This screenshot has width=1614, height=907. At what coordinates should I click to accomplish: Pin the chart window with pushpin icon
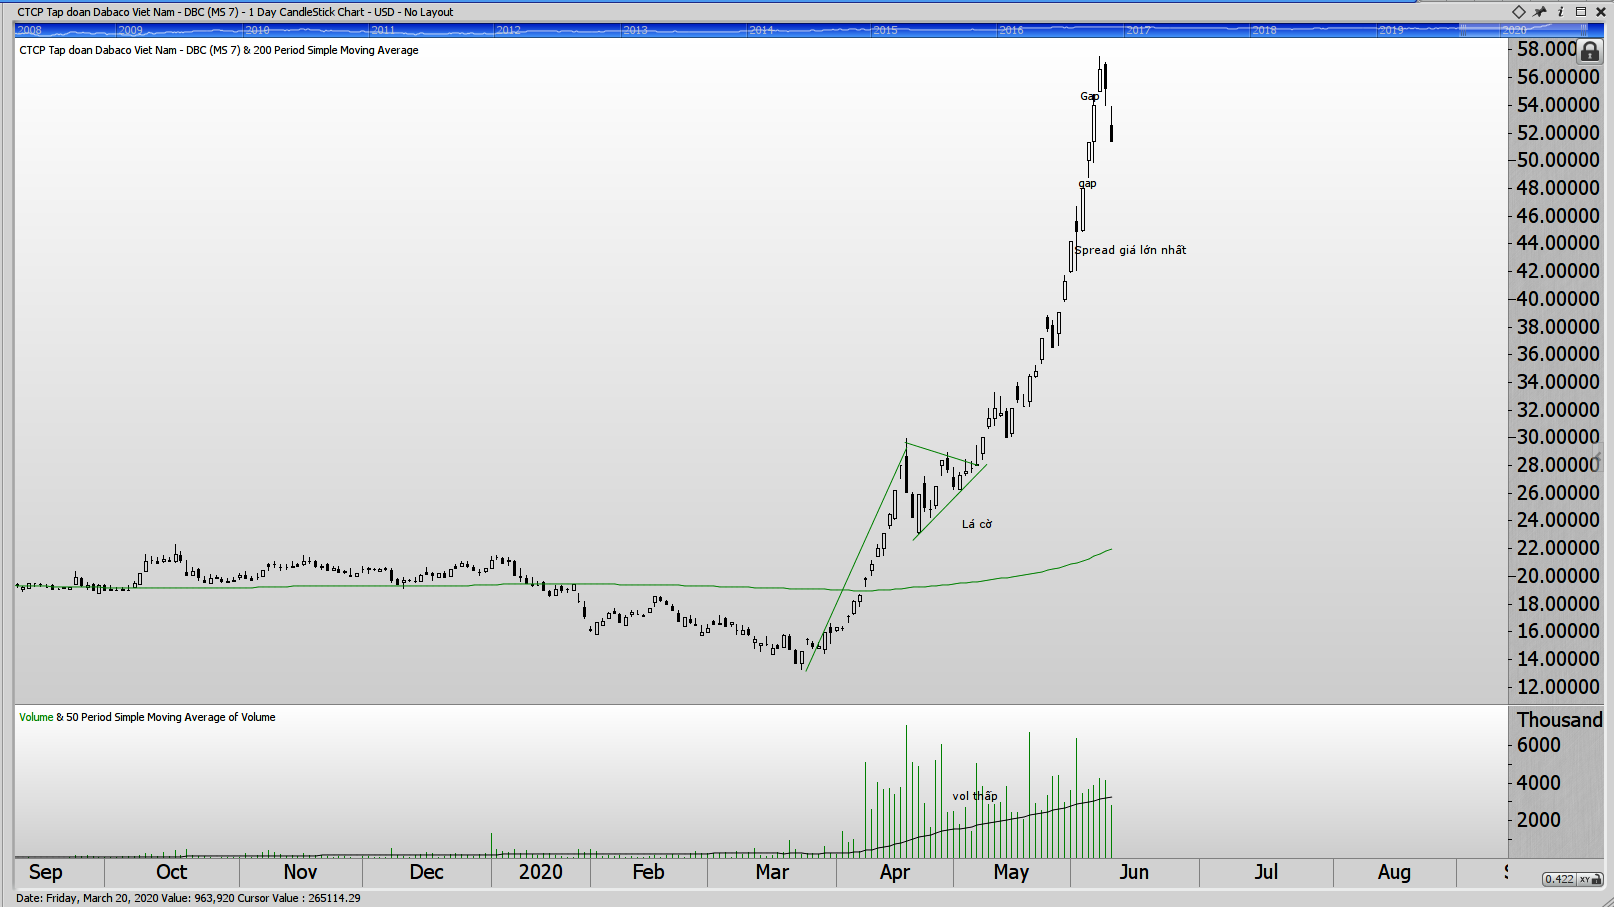click(1540, 12)
